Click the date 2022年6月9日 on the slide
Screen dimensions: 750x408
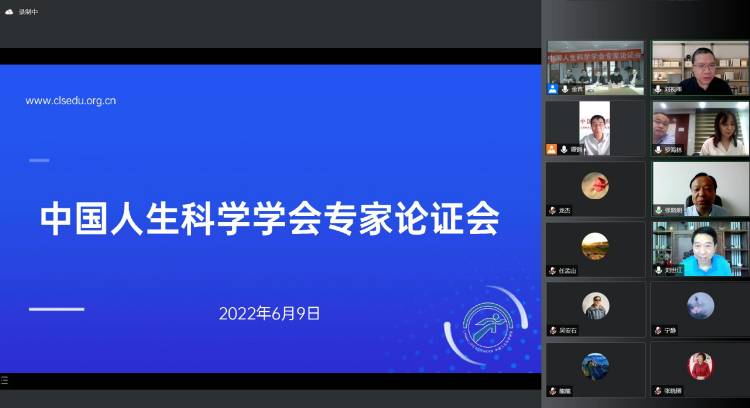coord(269,313)
